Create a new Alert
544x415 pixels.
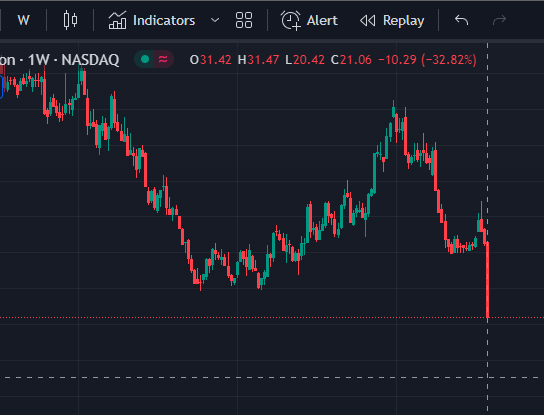pos(309,20)
